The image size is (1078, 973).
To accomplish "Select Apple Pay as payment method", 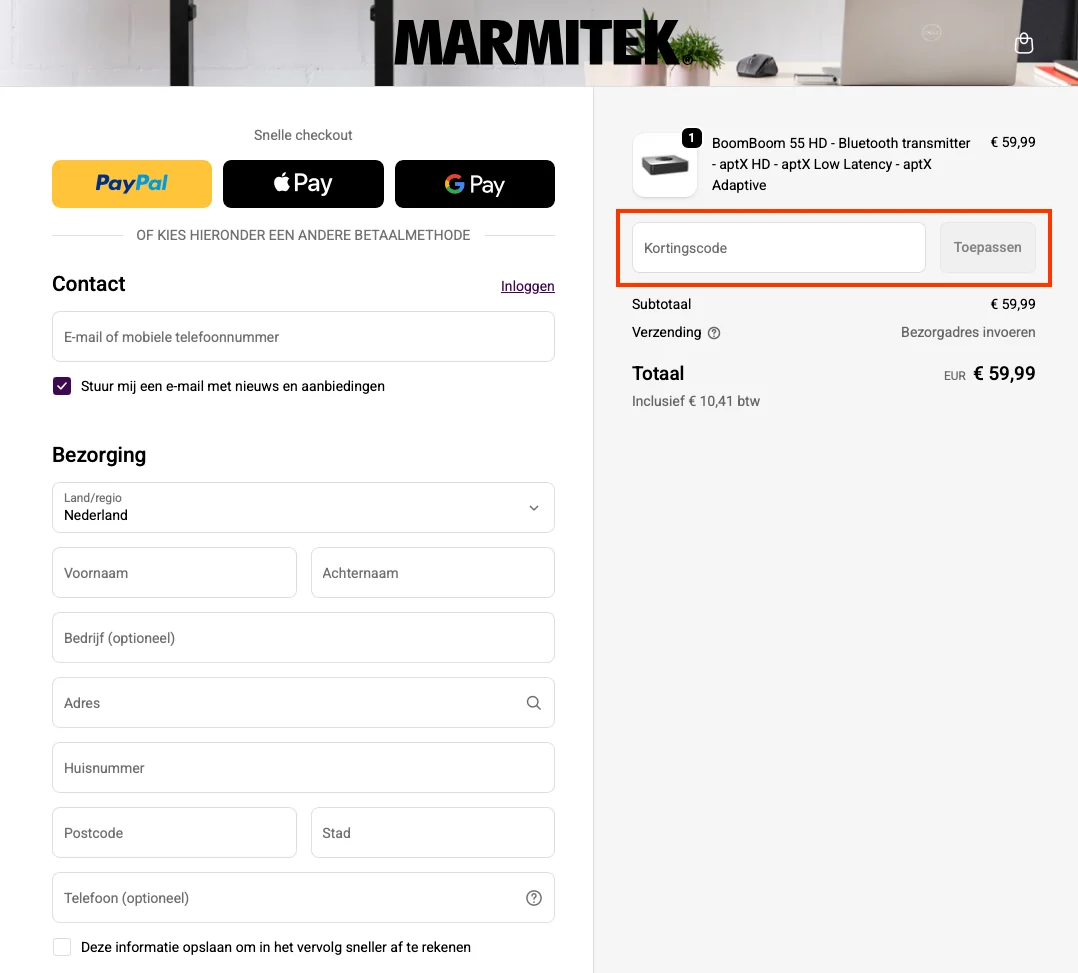I will [x=303, y=184].
